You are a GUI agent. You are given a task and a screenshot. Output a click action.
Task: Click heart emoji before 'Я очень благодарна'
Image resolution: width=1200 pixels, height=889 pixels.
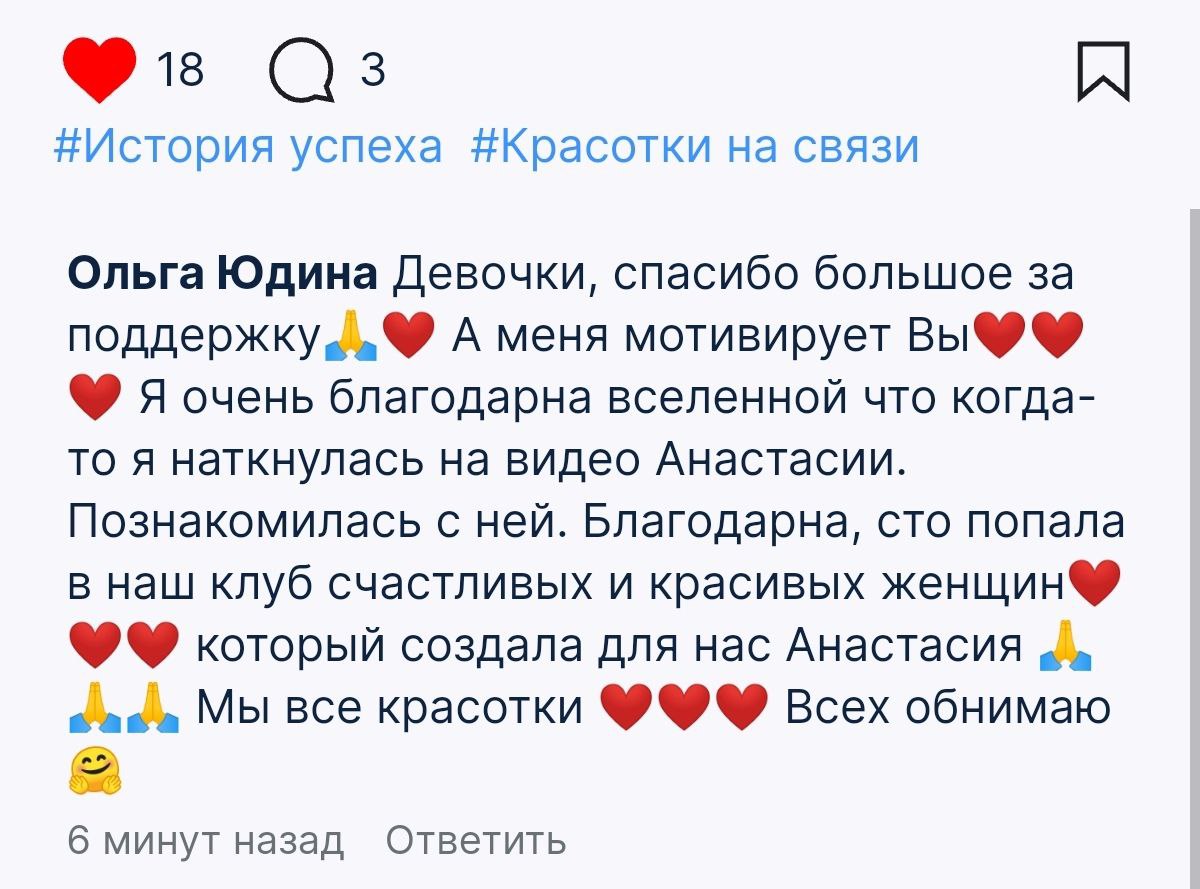(95, 398)
